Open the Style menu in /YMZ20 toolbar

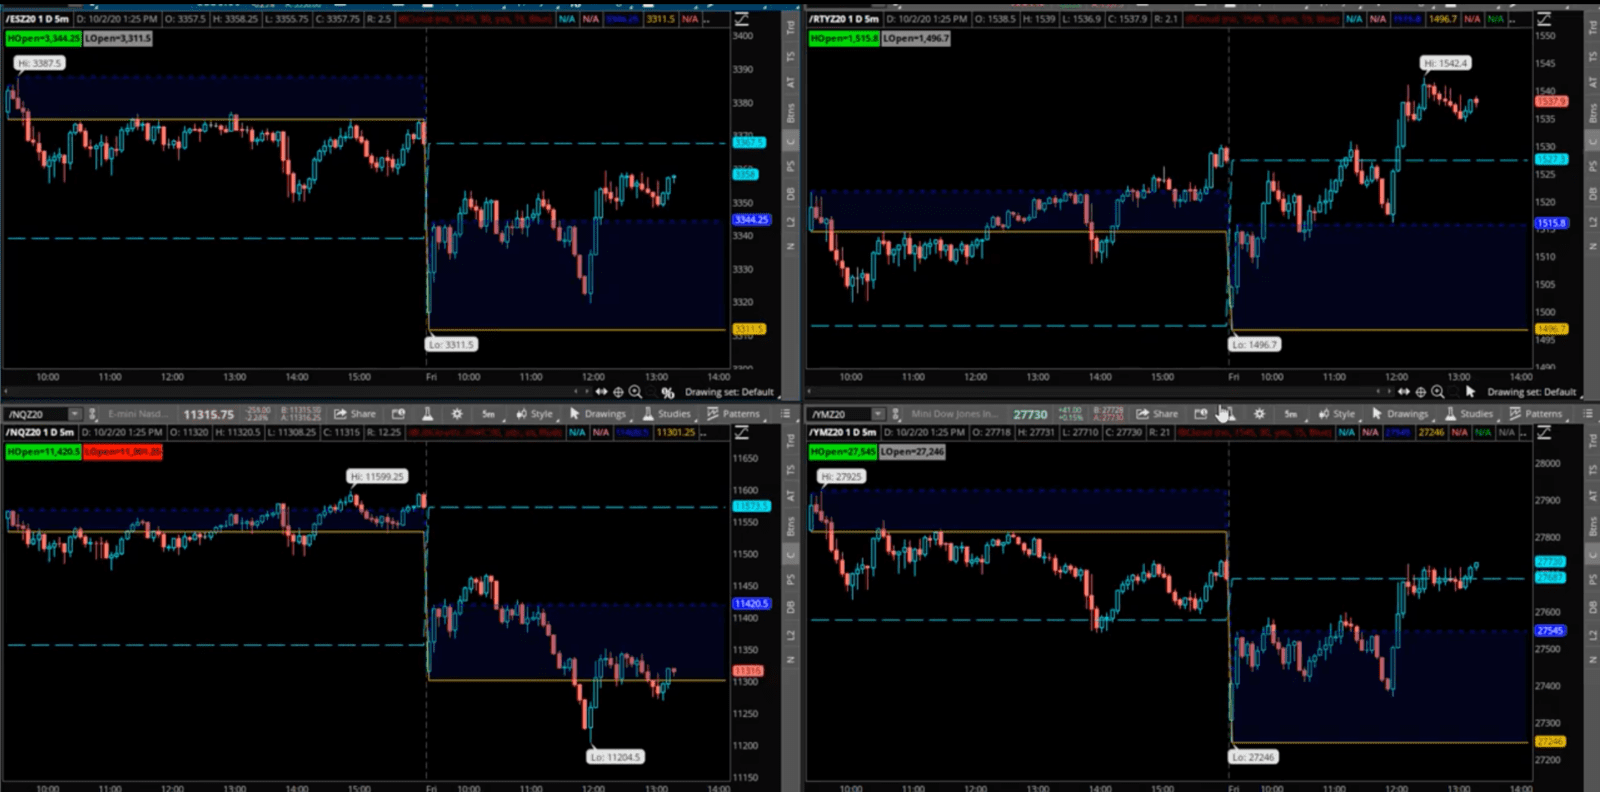1336,414
